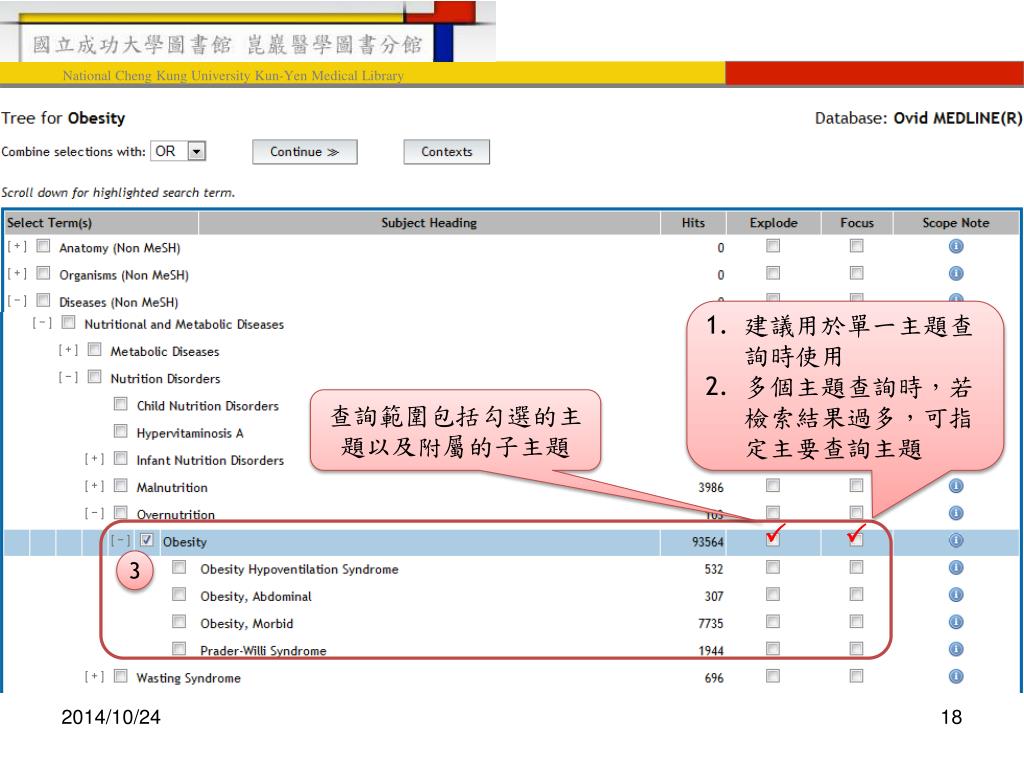Uncheck the Obesity select term checkbox

(x=146, y=539)
